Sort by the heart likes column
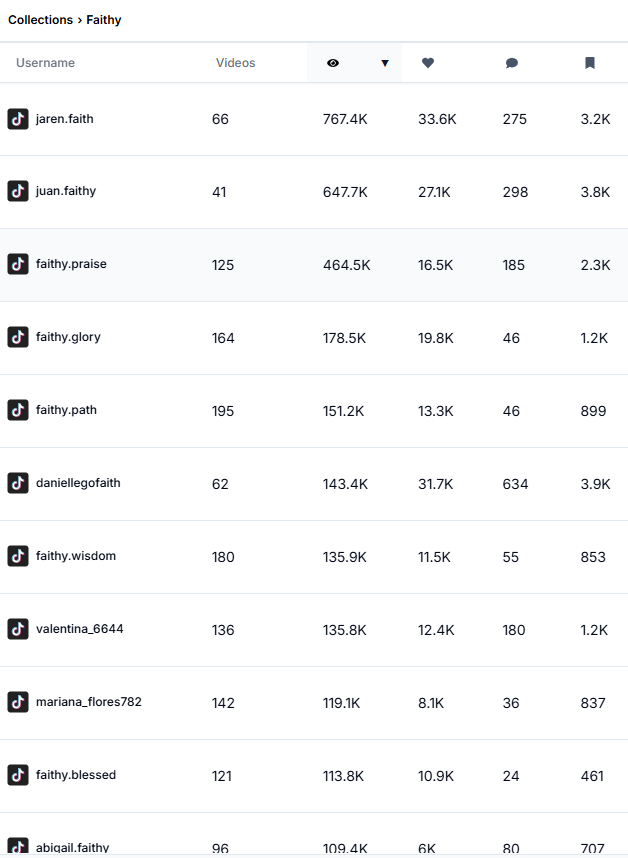 pos(428,63)
